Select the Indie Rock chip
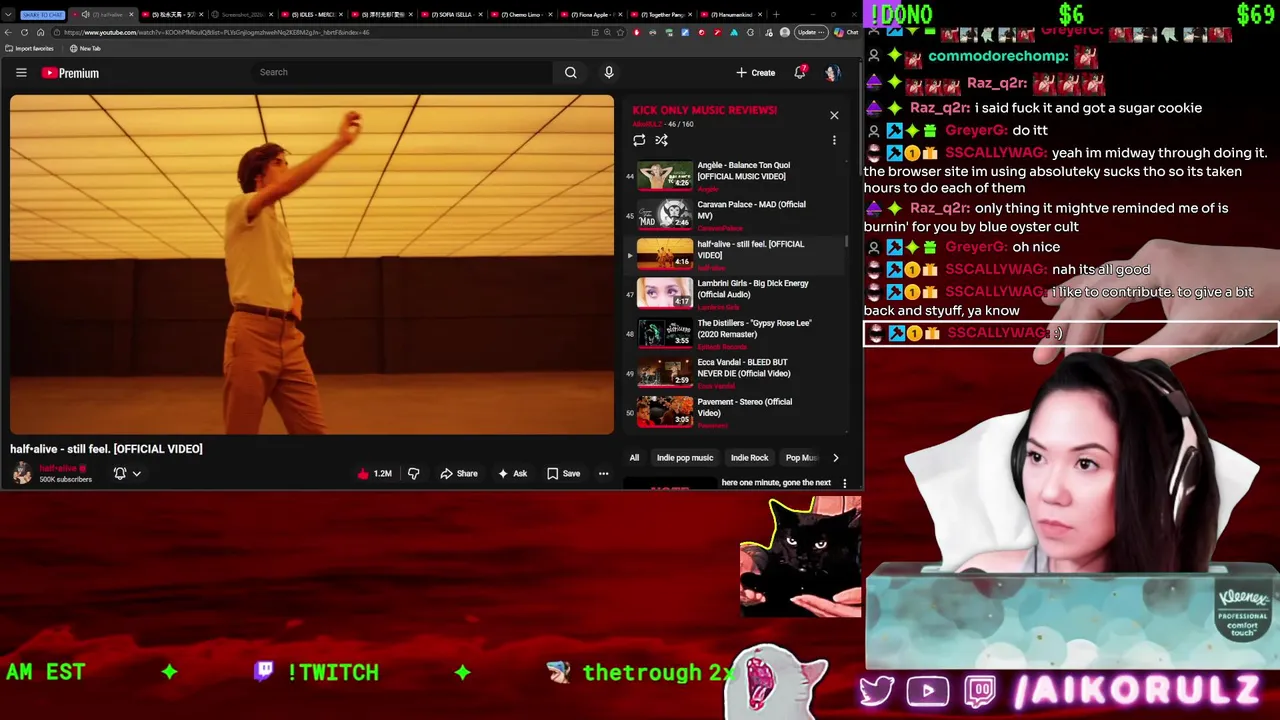The width and height of the screenshot is (1280, 720). coord(749,457)
